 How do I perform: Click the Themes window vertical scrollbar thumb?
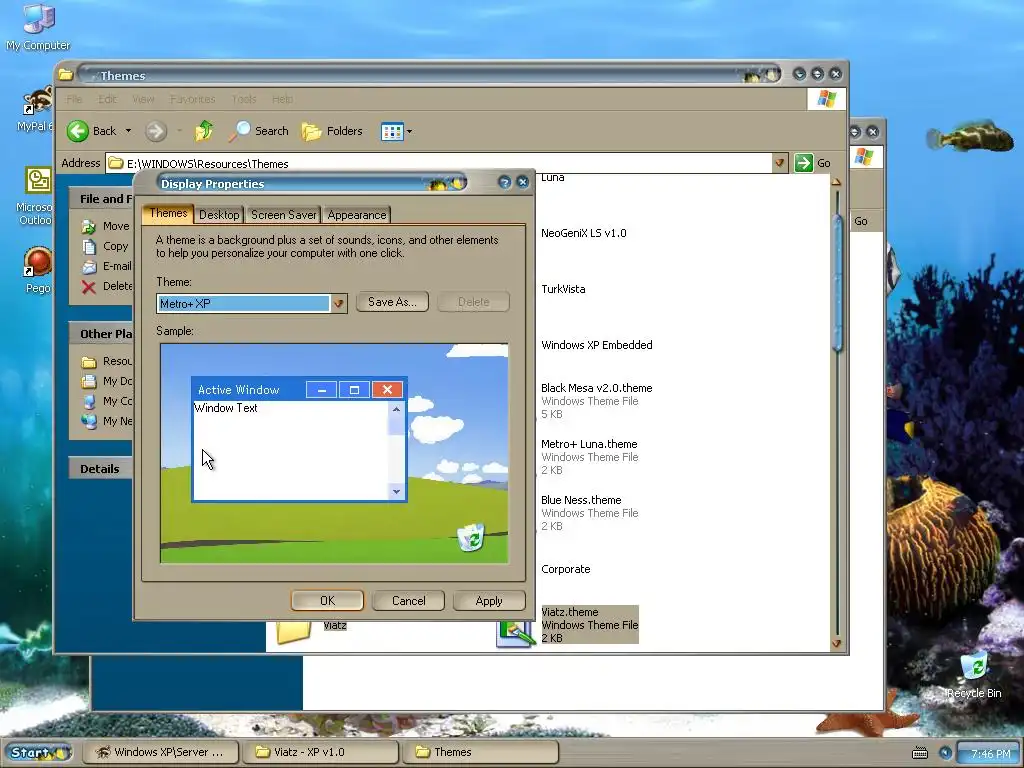coord(837,283)
